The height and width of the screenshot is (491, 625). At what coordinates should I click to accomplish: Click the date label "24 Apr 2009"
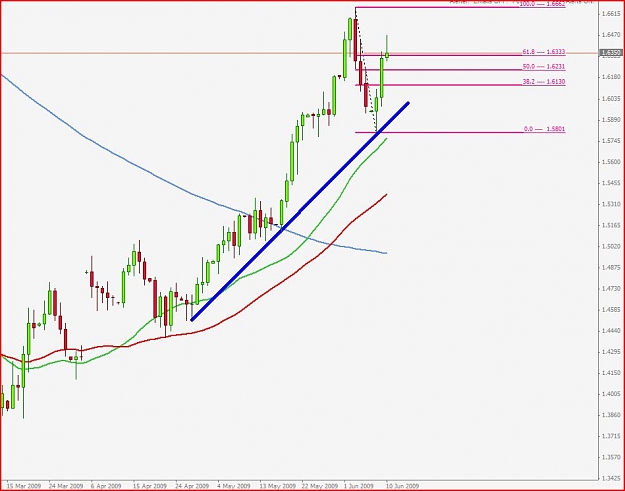192,486
